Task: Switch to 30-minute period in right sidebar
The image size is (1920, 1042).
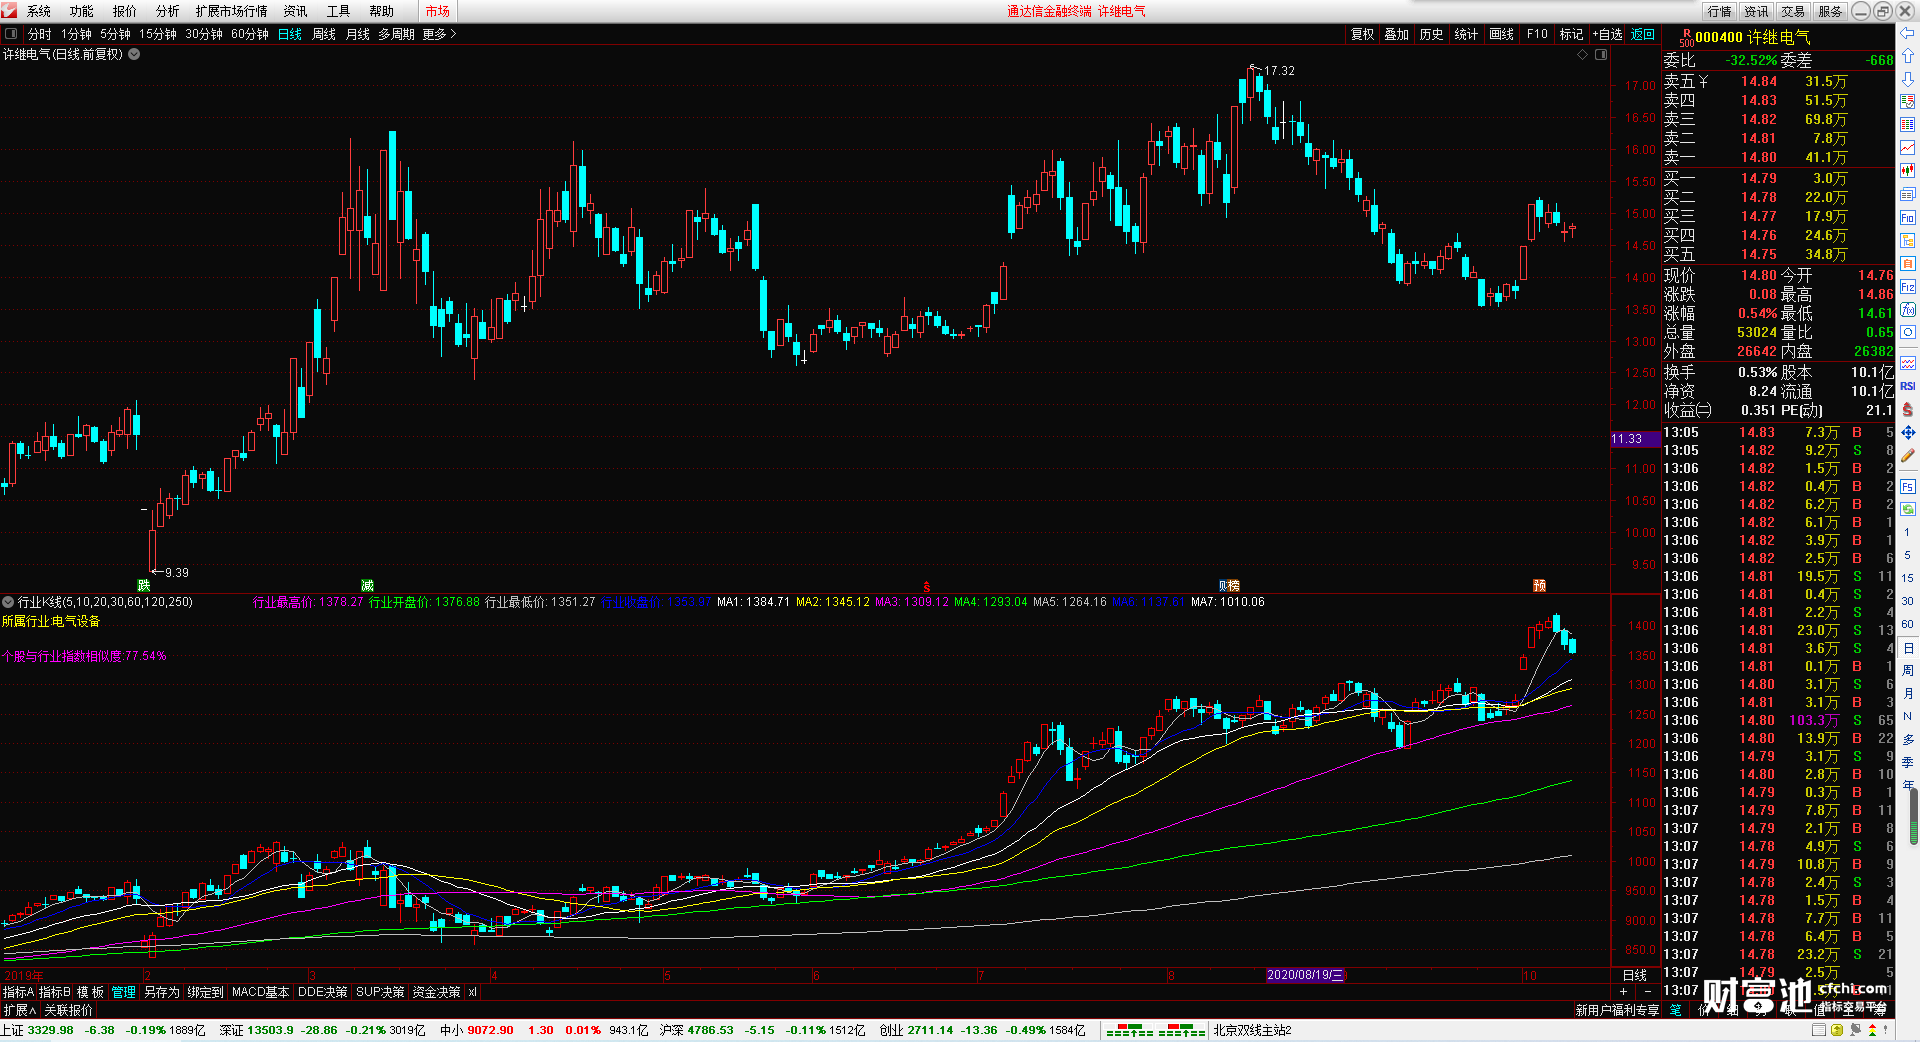Action: (1907, 601)
